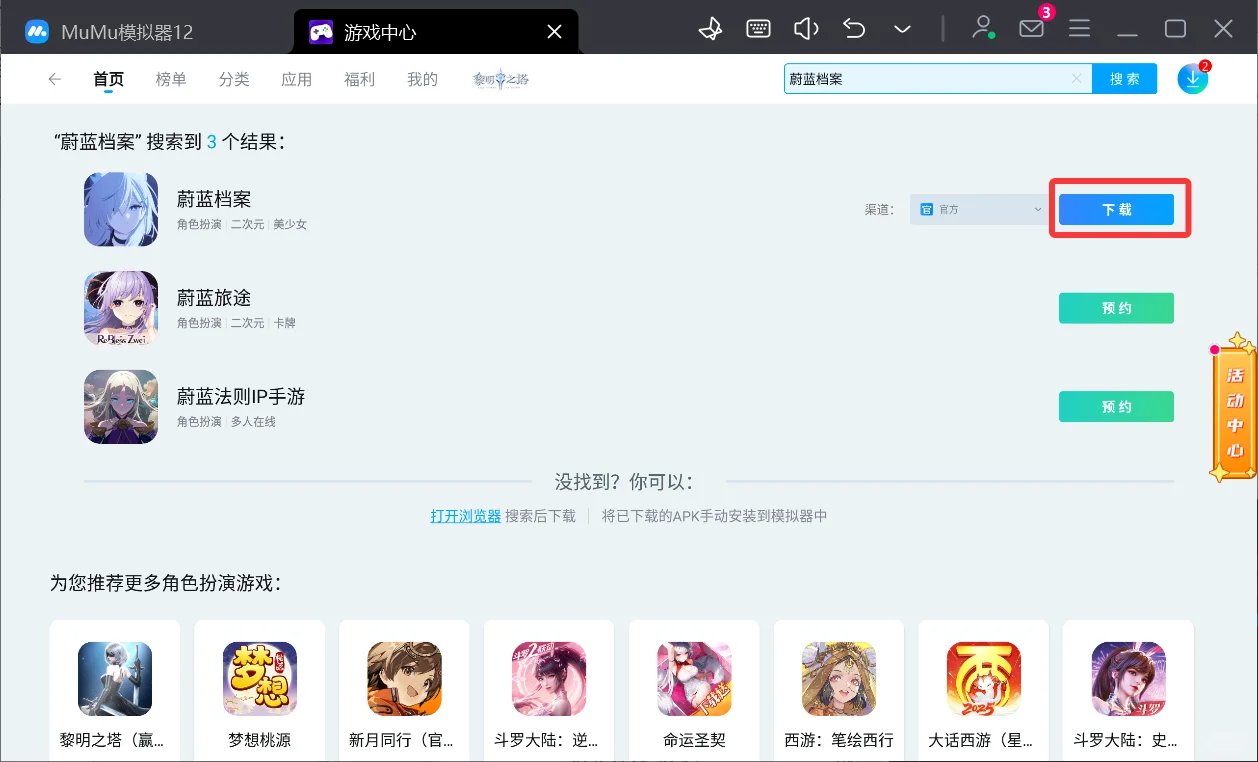Close the 游戏中心 tab
The width and height of the screenshot is (1258, 762).
point(554,32)
